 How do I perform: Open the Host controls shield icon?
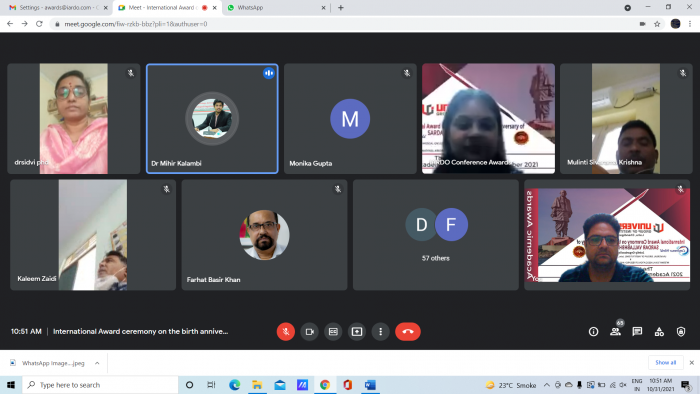[681, 332]
